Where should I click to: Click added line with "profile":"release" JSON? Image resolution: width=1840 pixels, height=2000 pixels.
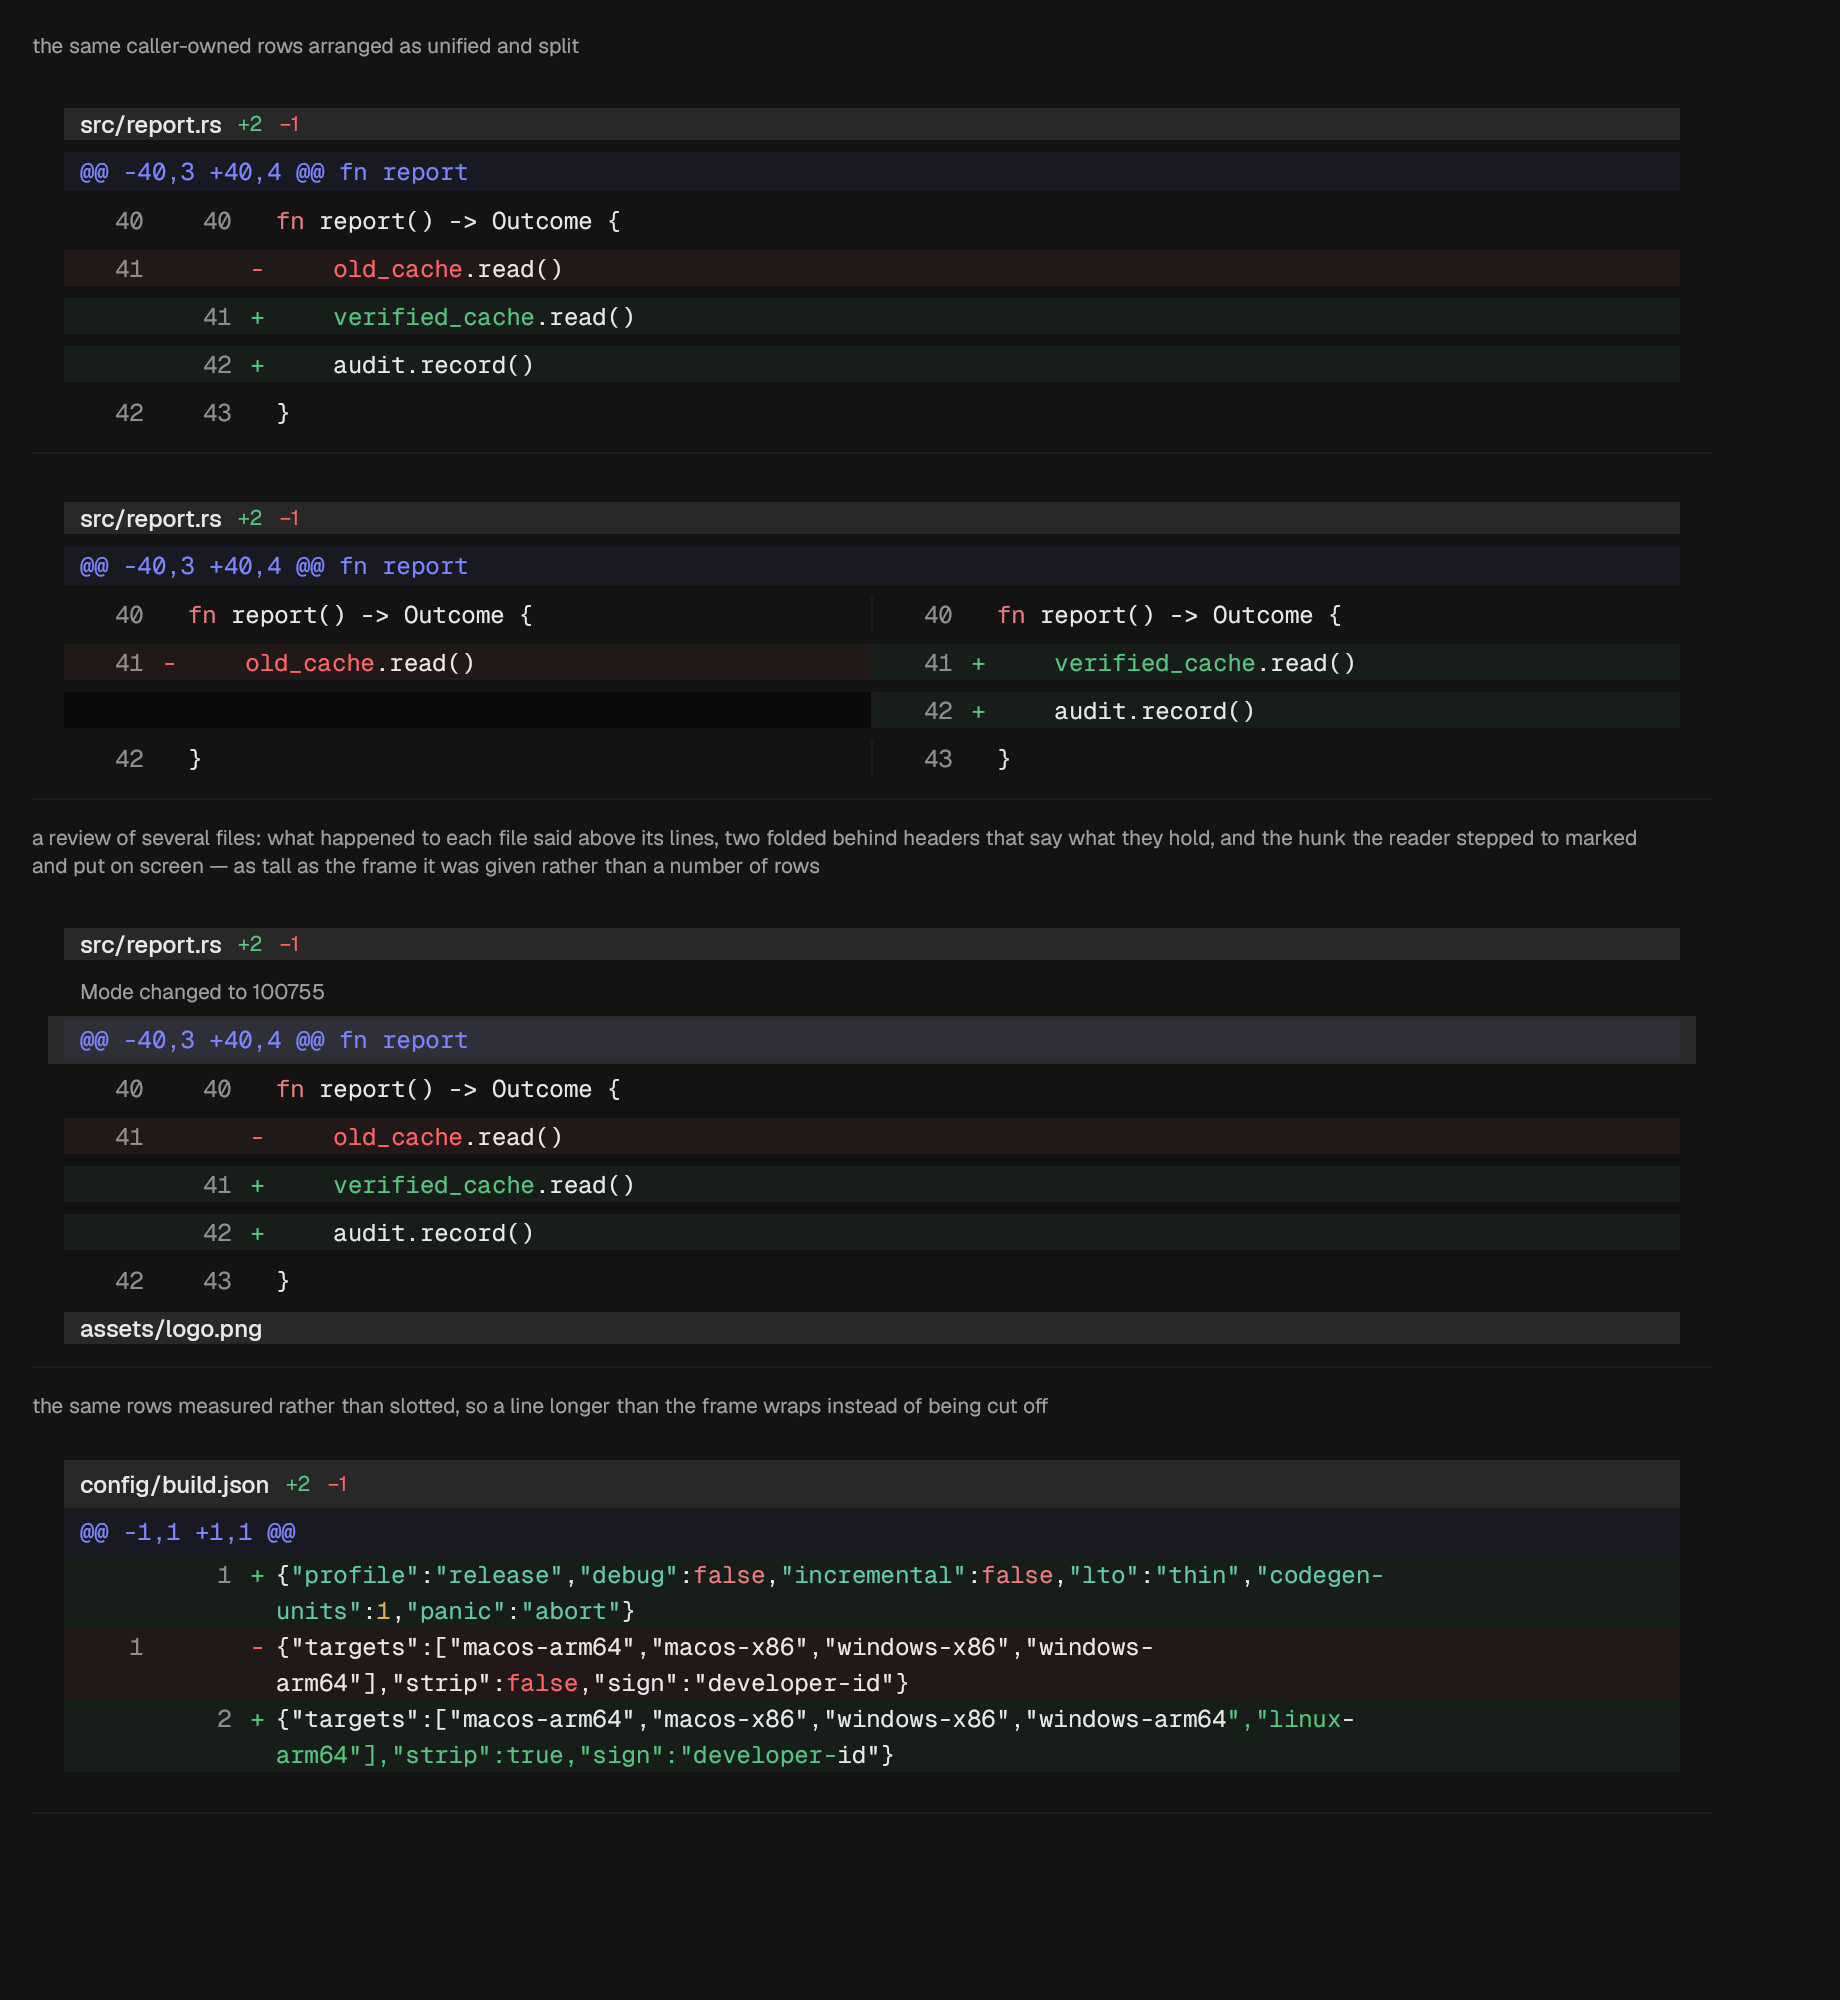pyautogui.click(x=871, y=1592)
